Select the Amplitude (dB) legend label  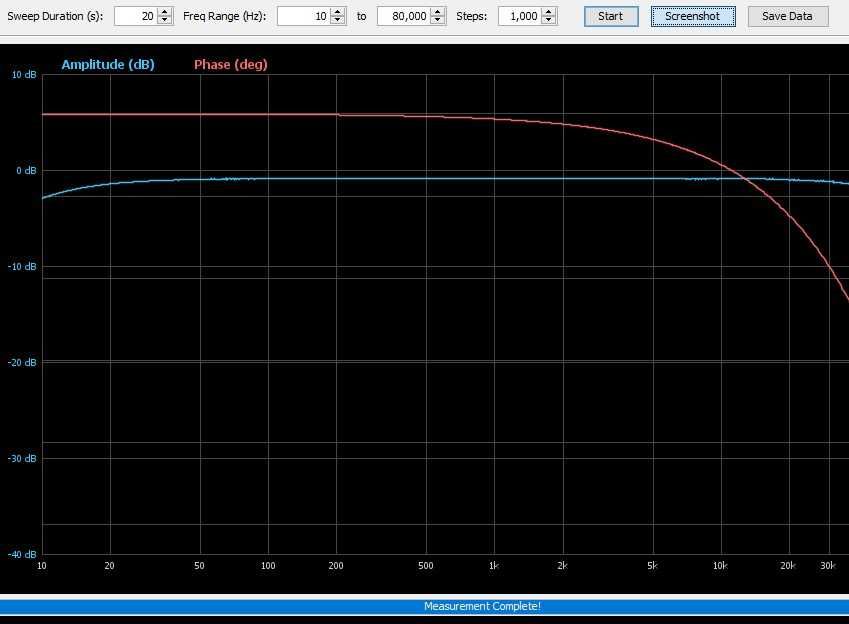[x=108, y=64]
